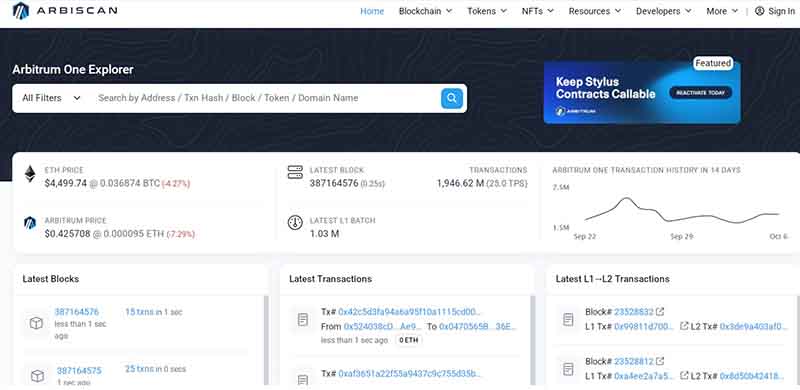
Task: Click the document icon for Tx 0xaf3651a22f55a
Action: (303, 380)
